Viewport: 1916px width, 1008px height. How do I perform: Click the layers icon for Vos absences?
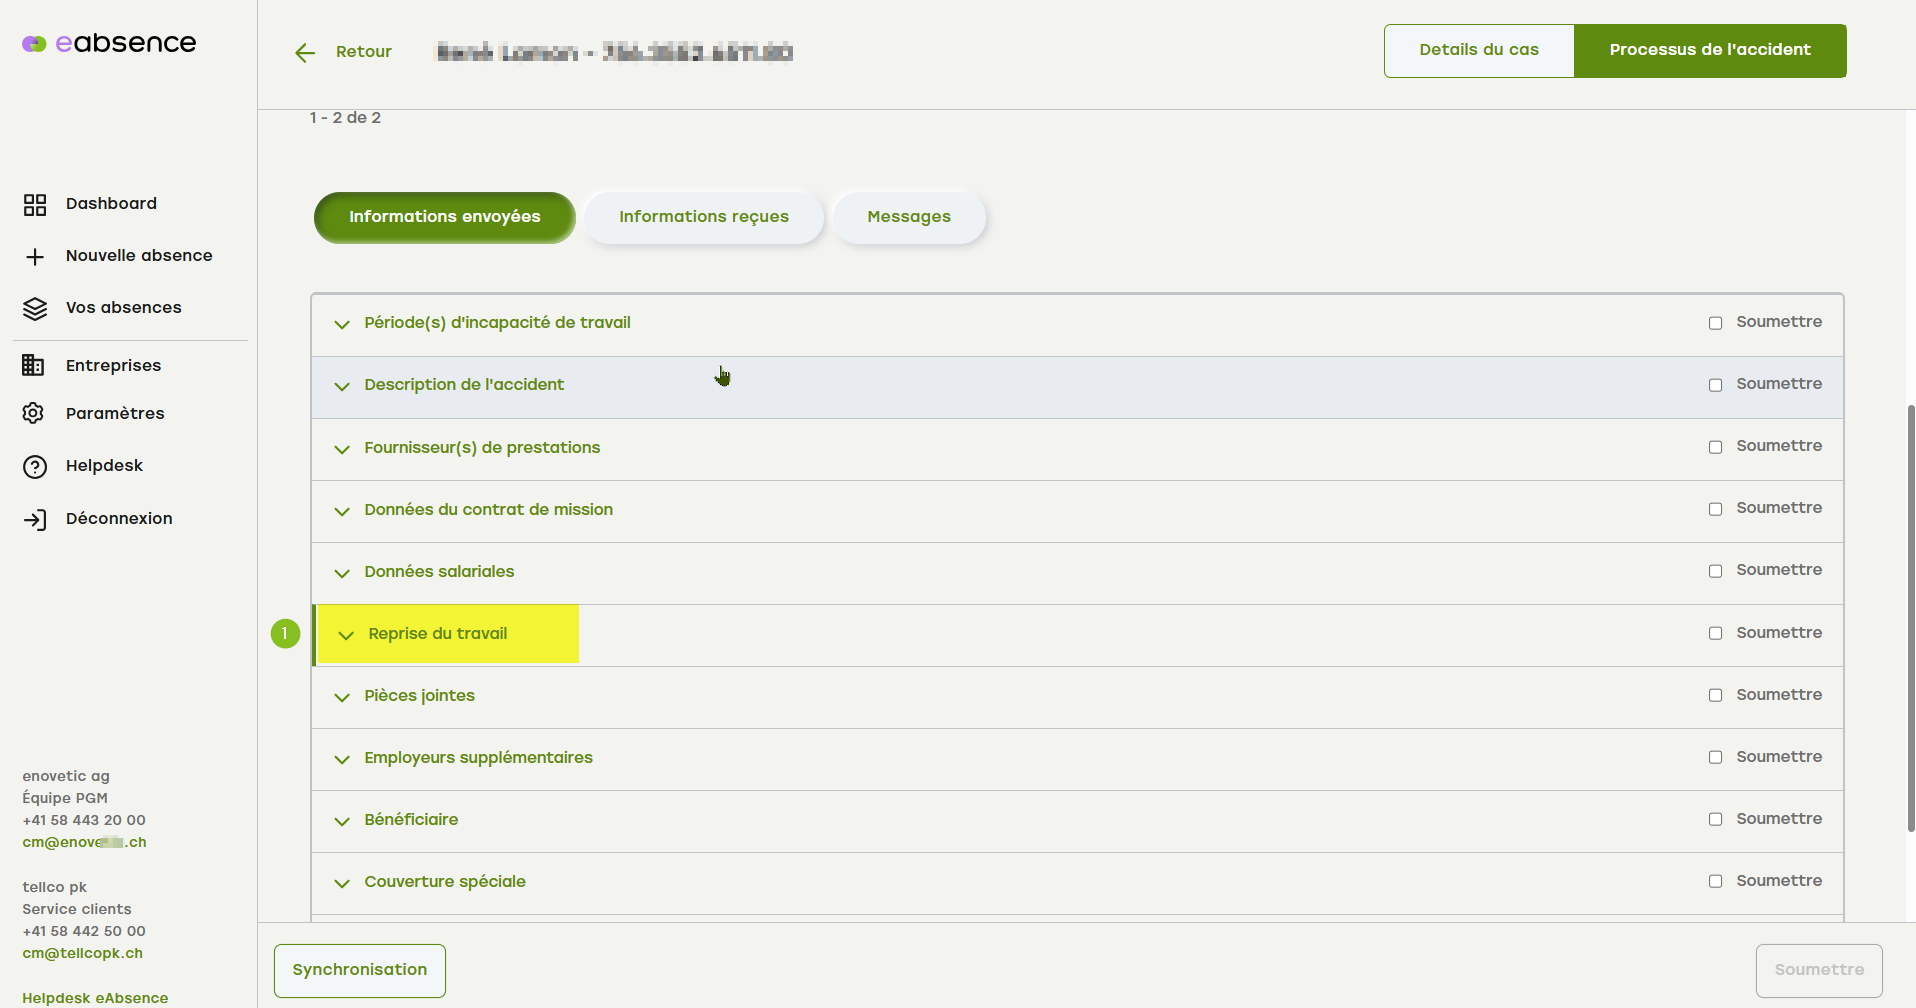click(35, 309)
